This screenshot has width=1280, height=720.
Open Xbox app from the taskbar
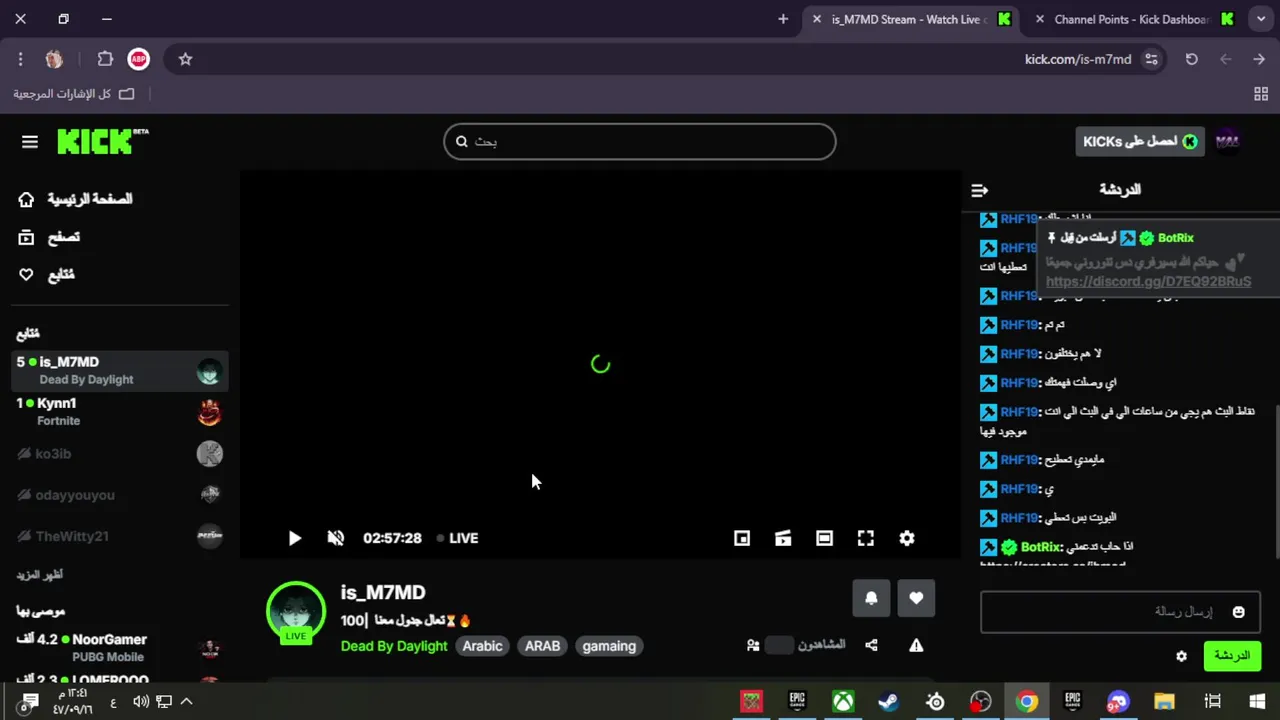[844, 702]
